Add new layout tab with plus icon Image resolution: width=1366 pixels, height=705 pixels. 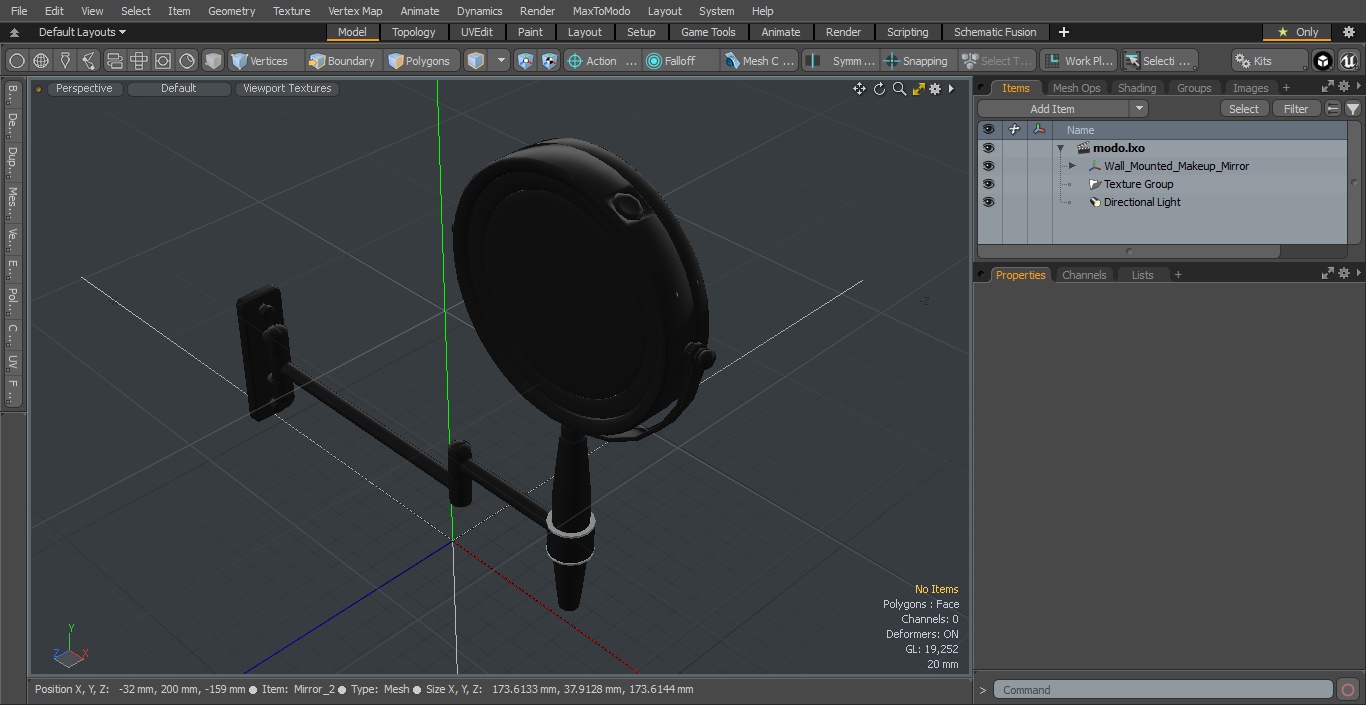point(1063,32)
